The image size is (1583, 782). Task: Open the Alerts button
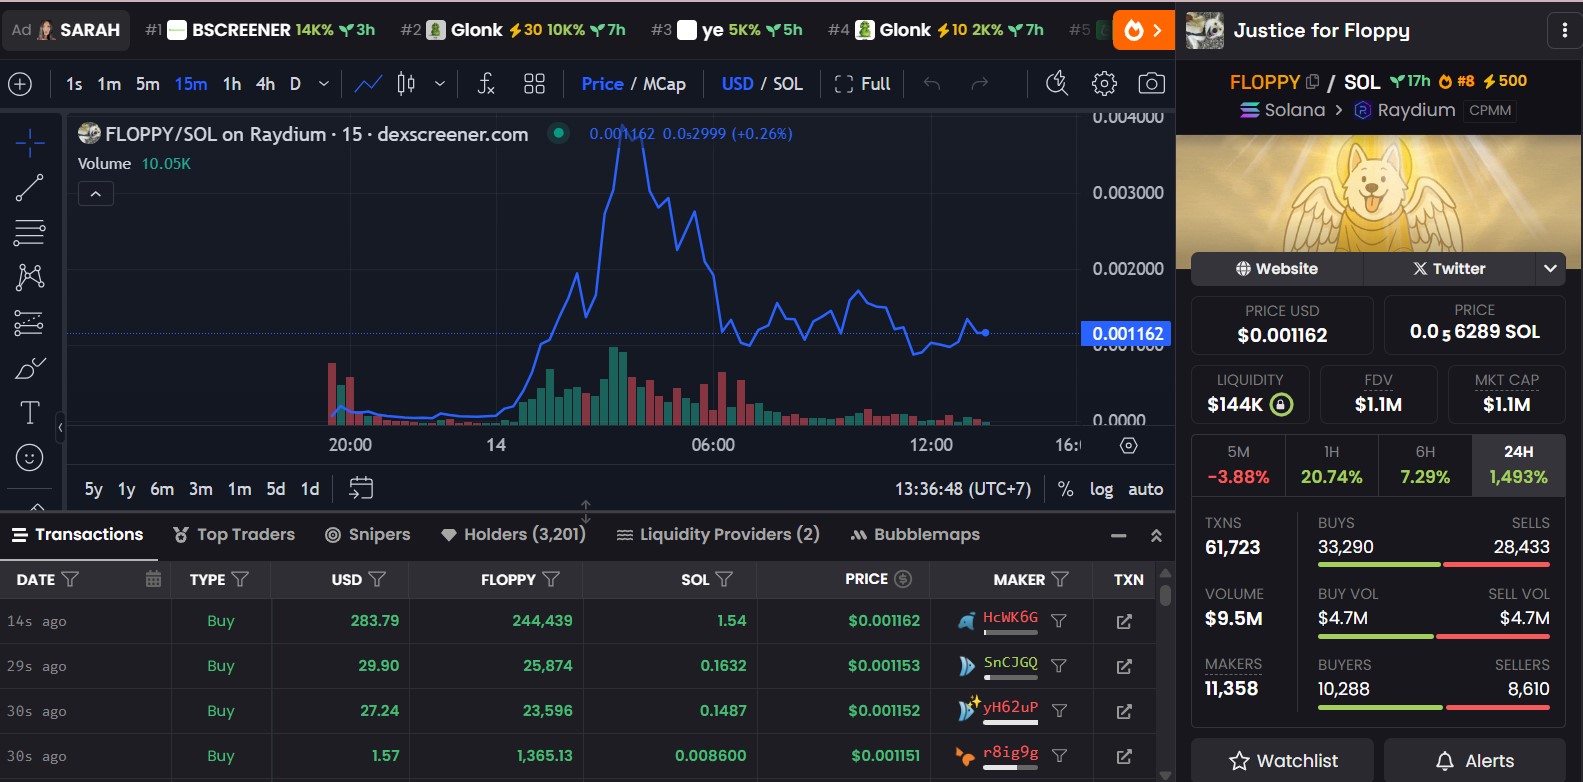point(1475,761)
